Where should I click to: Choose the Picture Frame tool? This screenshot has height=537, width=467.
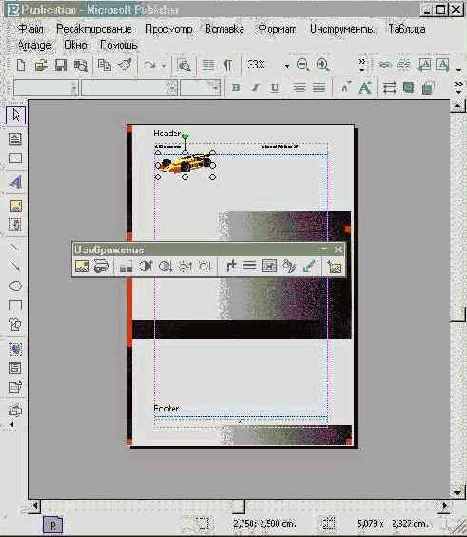(16, 206)
